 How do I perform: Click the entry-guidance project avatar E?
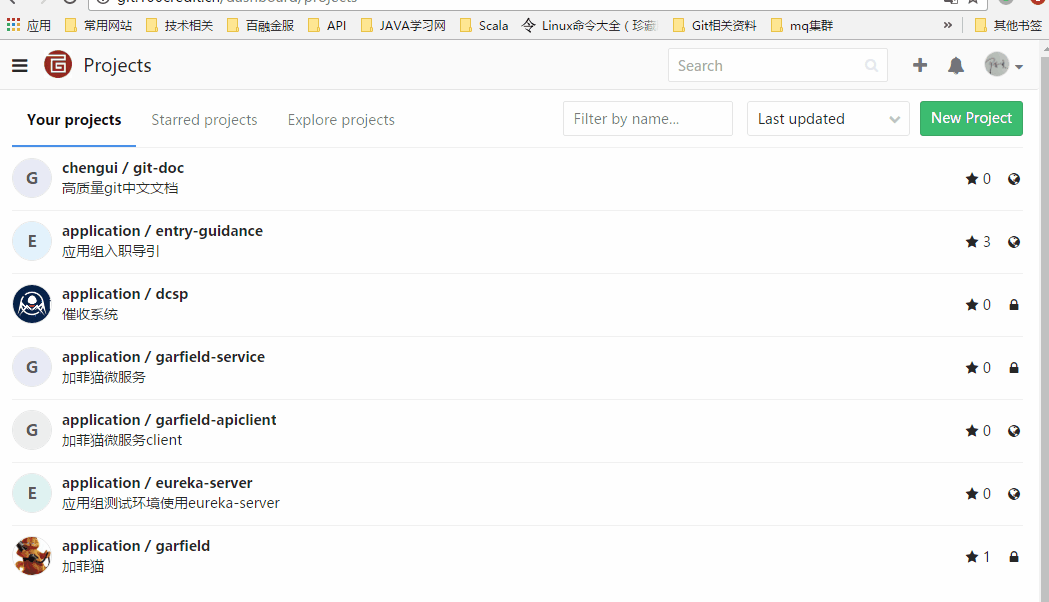31,241
